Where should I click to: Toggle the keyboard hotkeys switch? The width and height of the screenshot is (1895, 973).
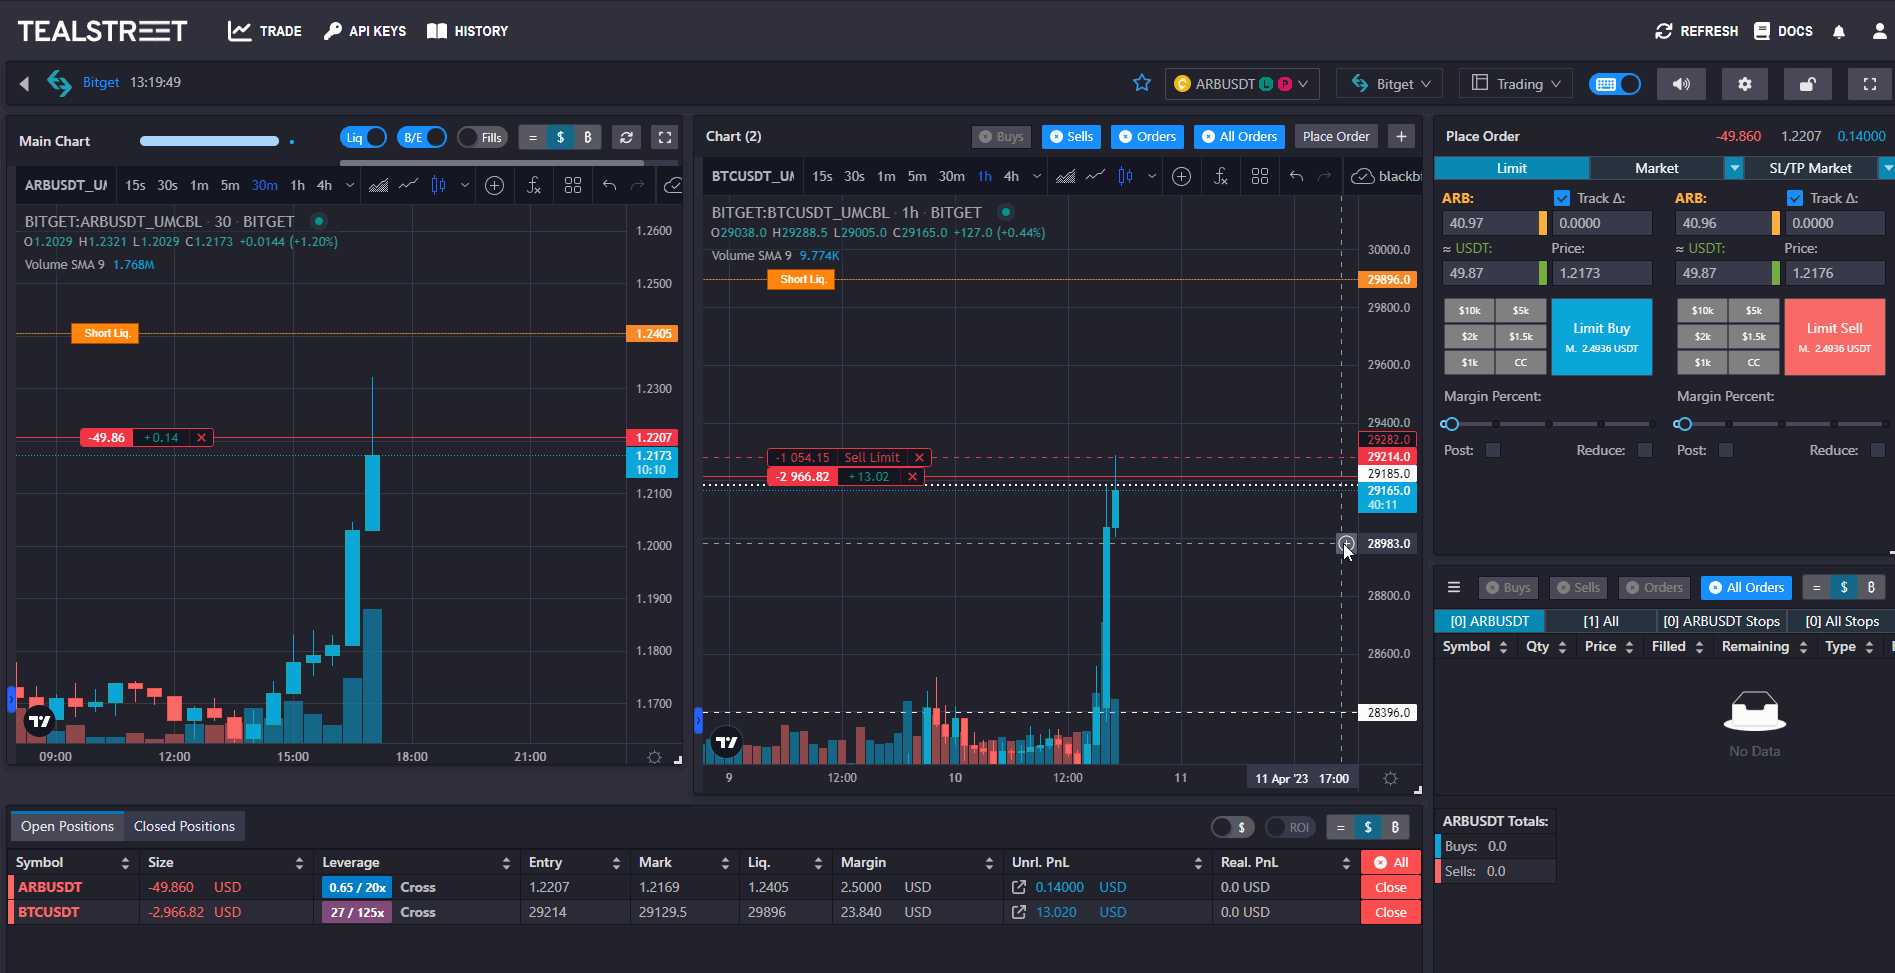tap(1615, 84)
